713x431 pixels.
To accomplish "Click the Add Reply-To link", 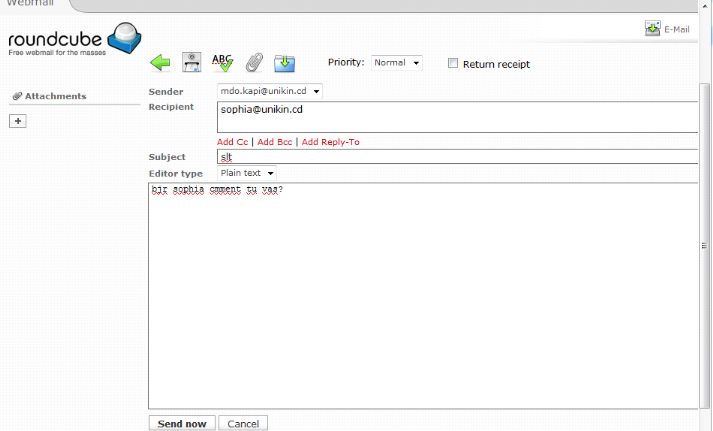I will 330,142.
